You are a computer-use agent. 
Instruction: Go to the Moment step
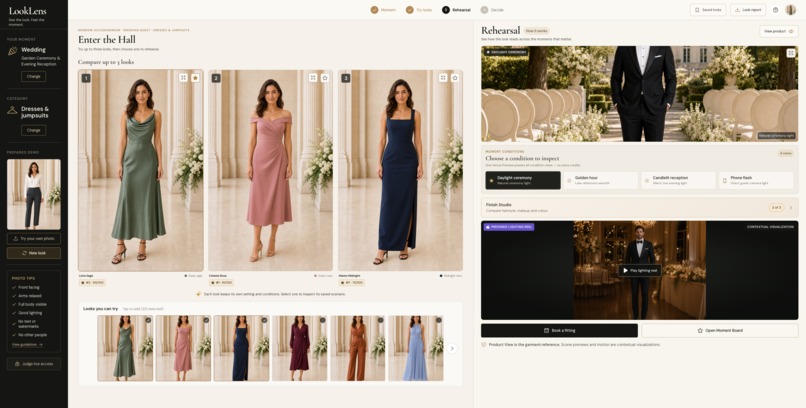point(383,10)
